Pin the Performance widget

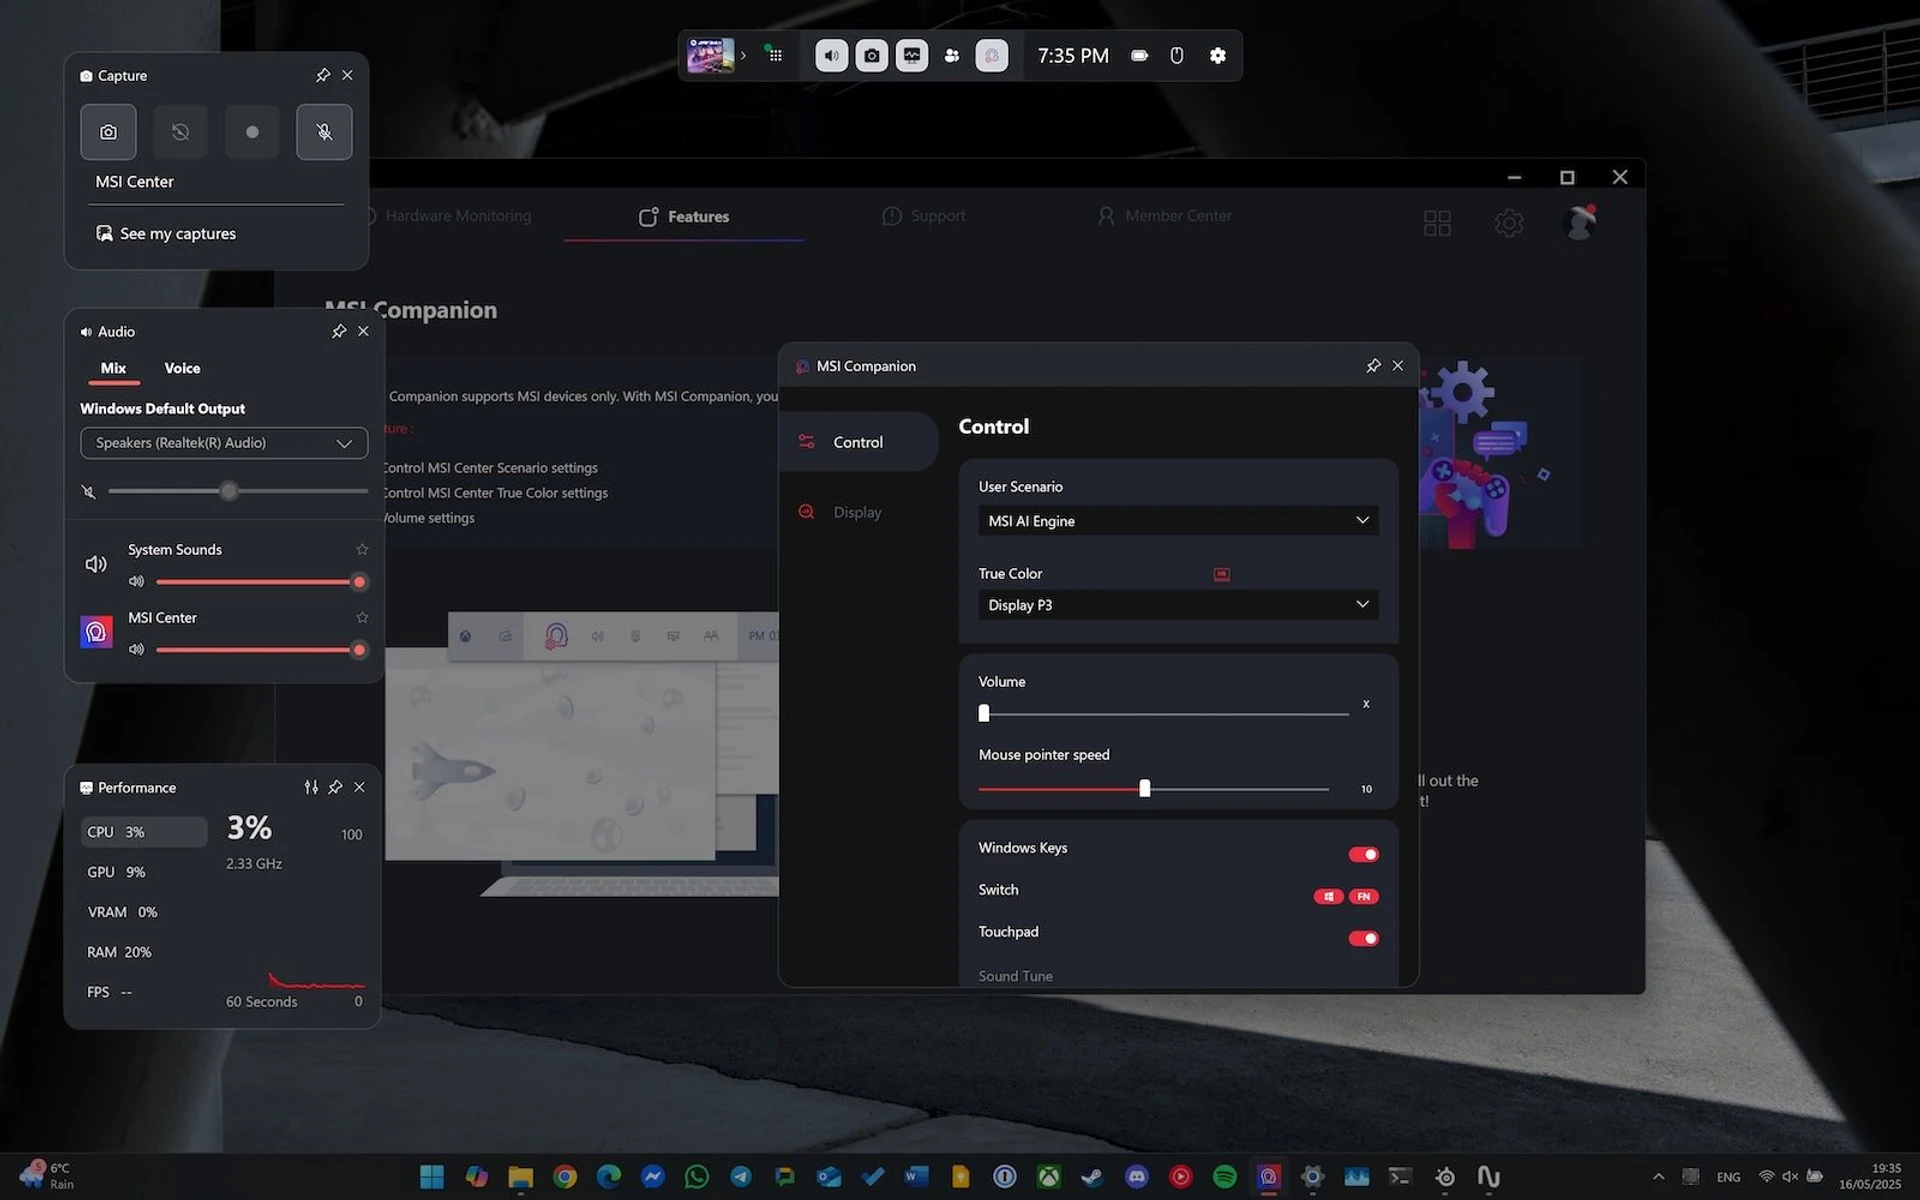coord(335,787)
